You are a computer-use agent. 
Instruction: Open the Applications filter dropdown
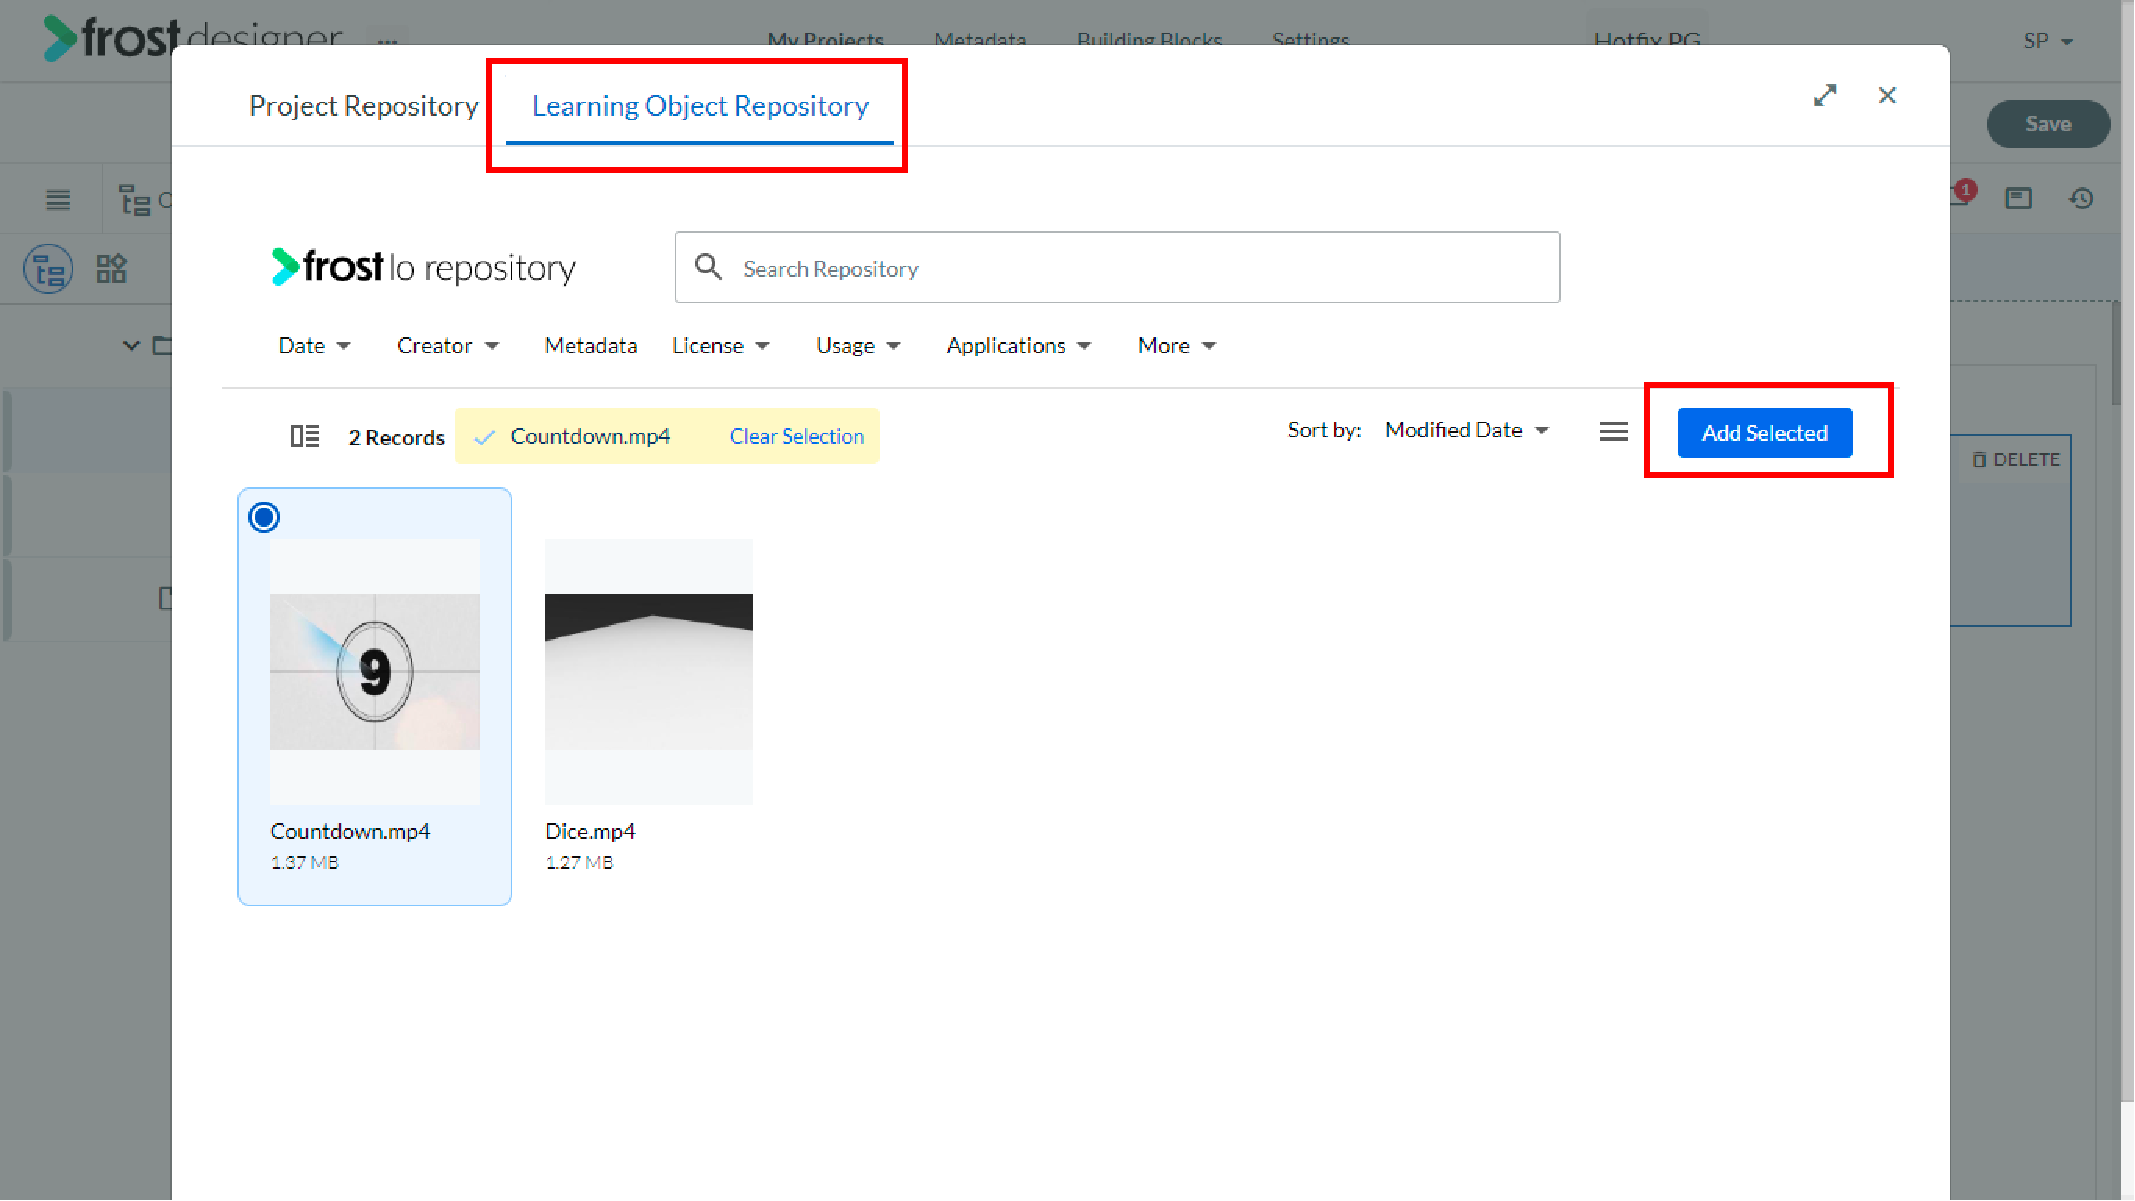(x=1018, y=345)
